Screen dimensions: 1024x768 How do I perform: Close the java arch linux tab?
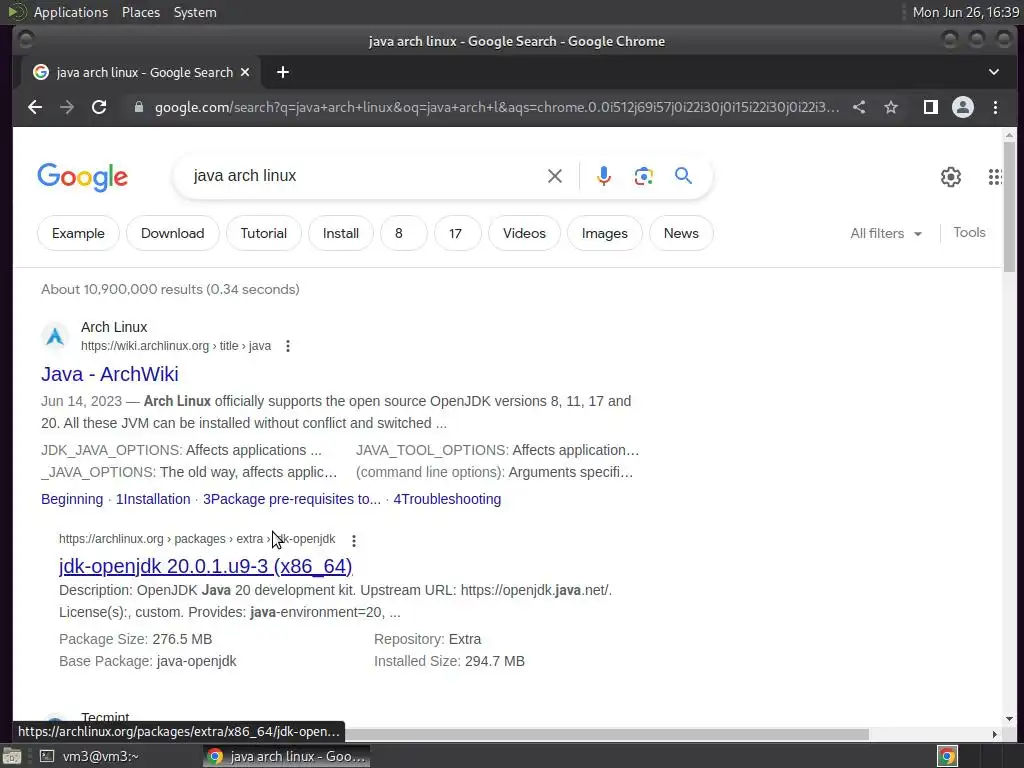coord(245,72)
